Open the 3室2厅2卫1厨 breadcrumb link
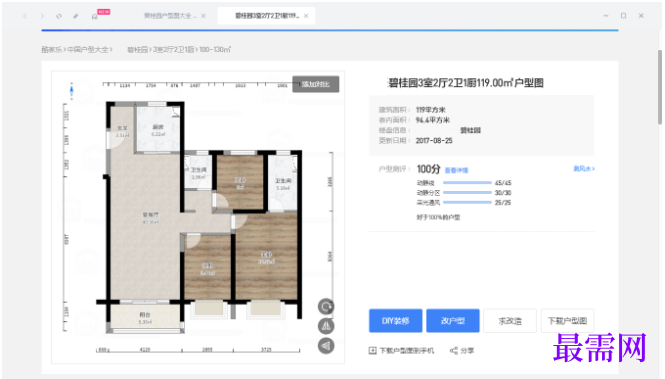 [173, 50]
